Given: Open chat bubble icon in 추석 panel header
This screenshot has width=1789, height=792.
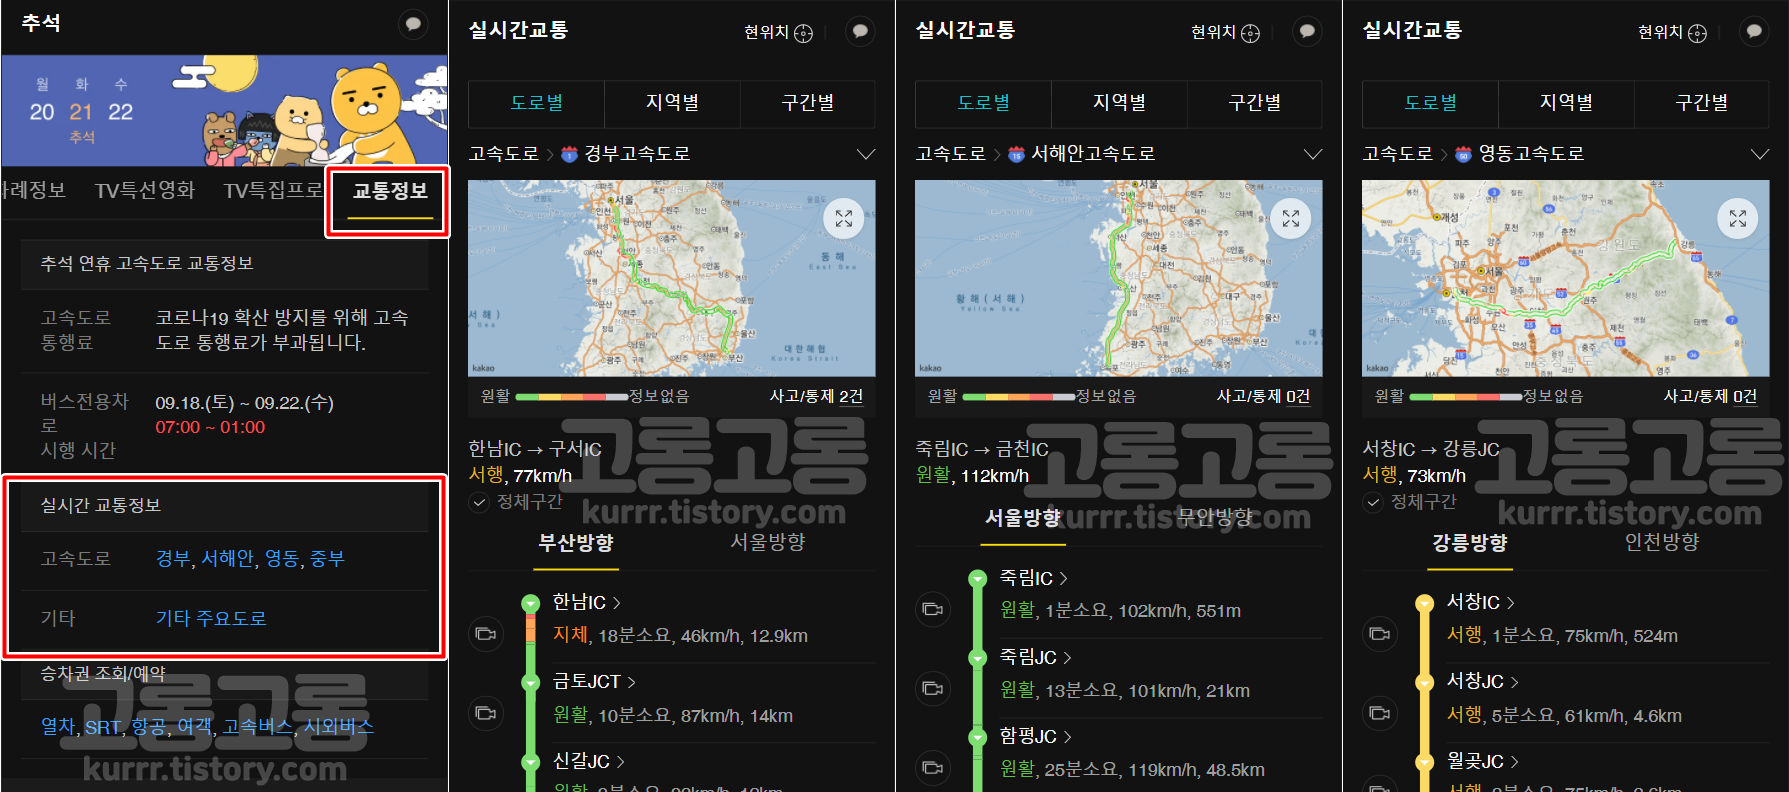Looking at the screenshot, I should [x=413, y=24].
